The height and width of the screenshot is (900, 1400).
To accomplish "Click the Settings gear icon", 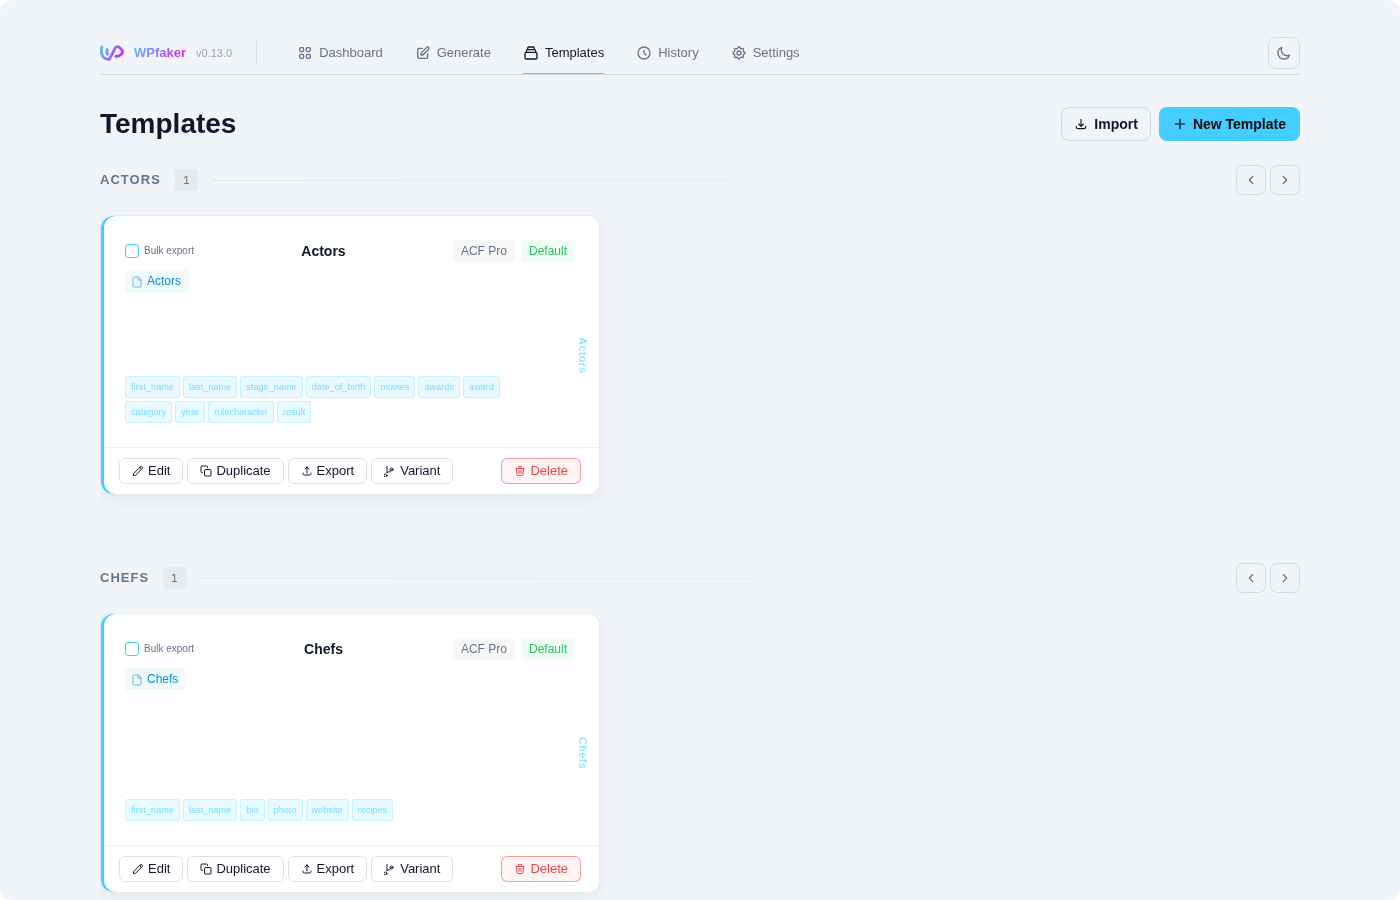I will click(x=738, y=53).
